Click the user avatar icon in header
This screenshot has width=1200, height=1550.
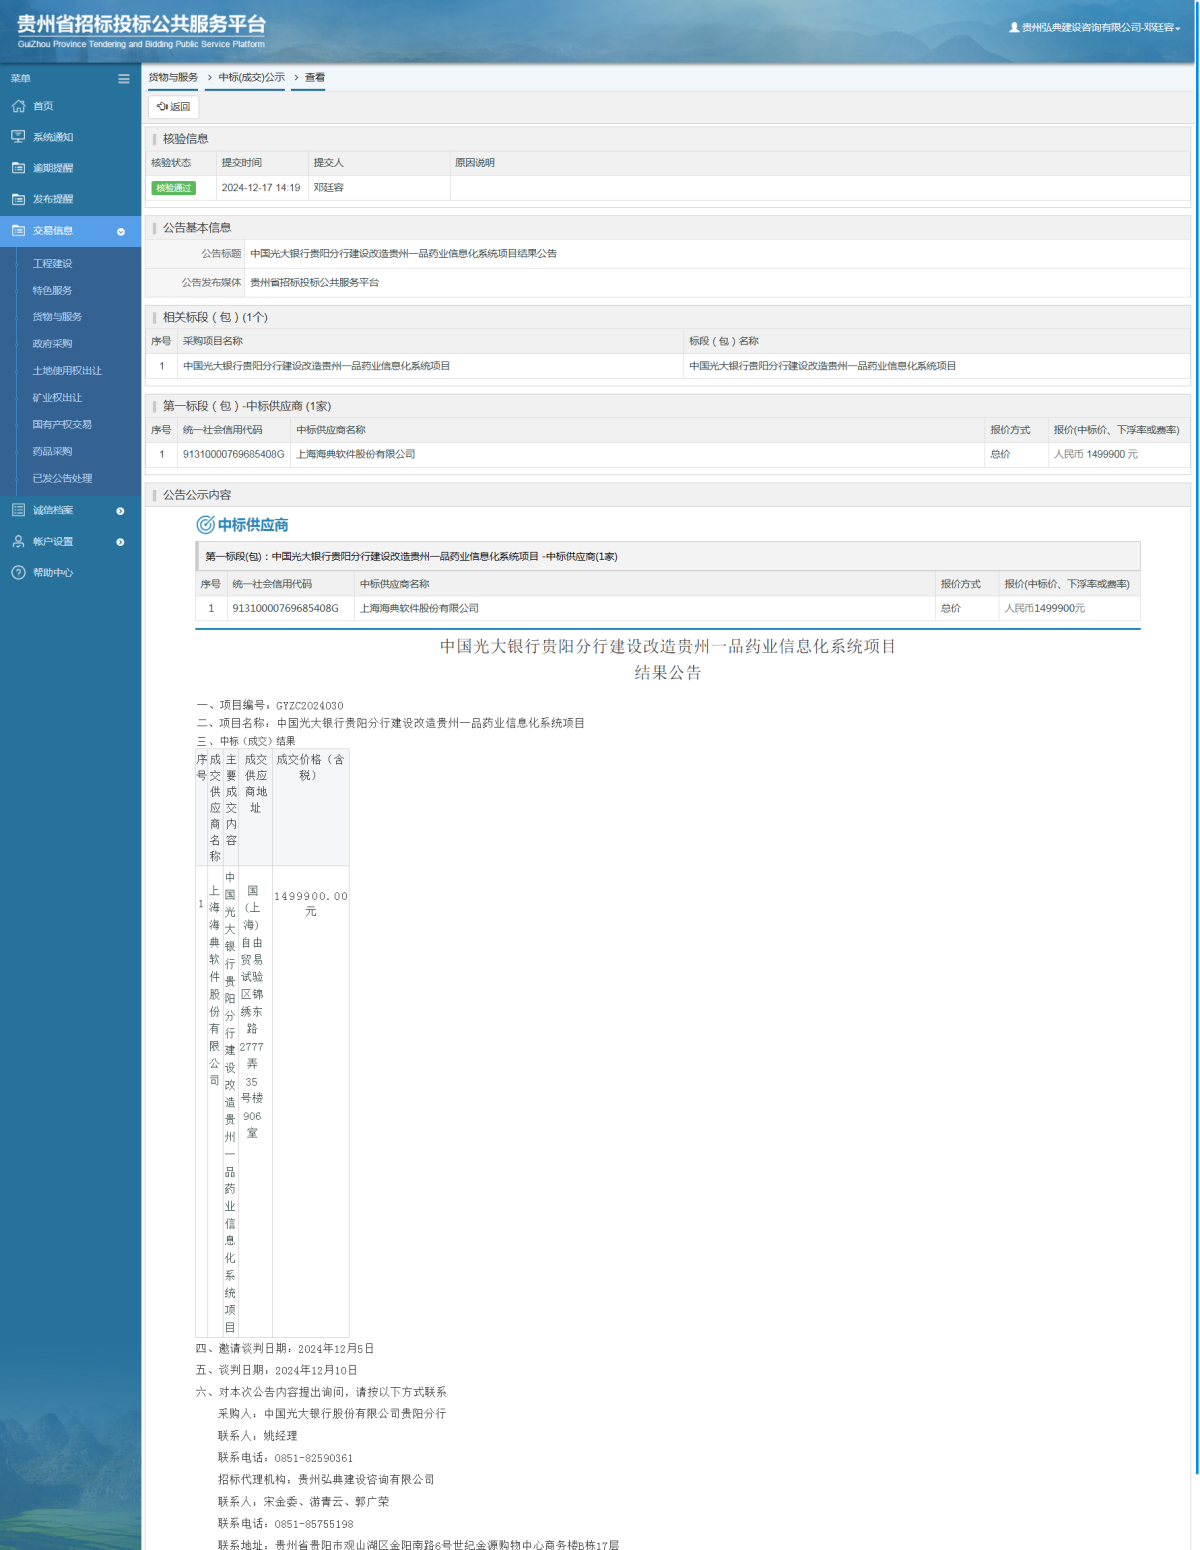point(1014,28)
